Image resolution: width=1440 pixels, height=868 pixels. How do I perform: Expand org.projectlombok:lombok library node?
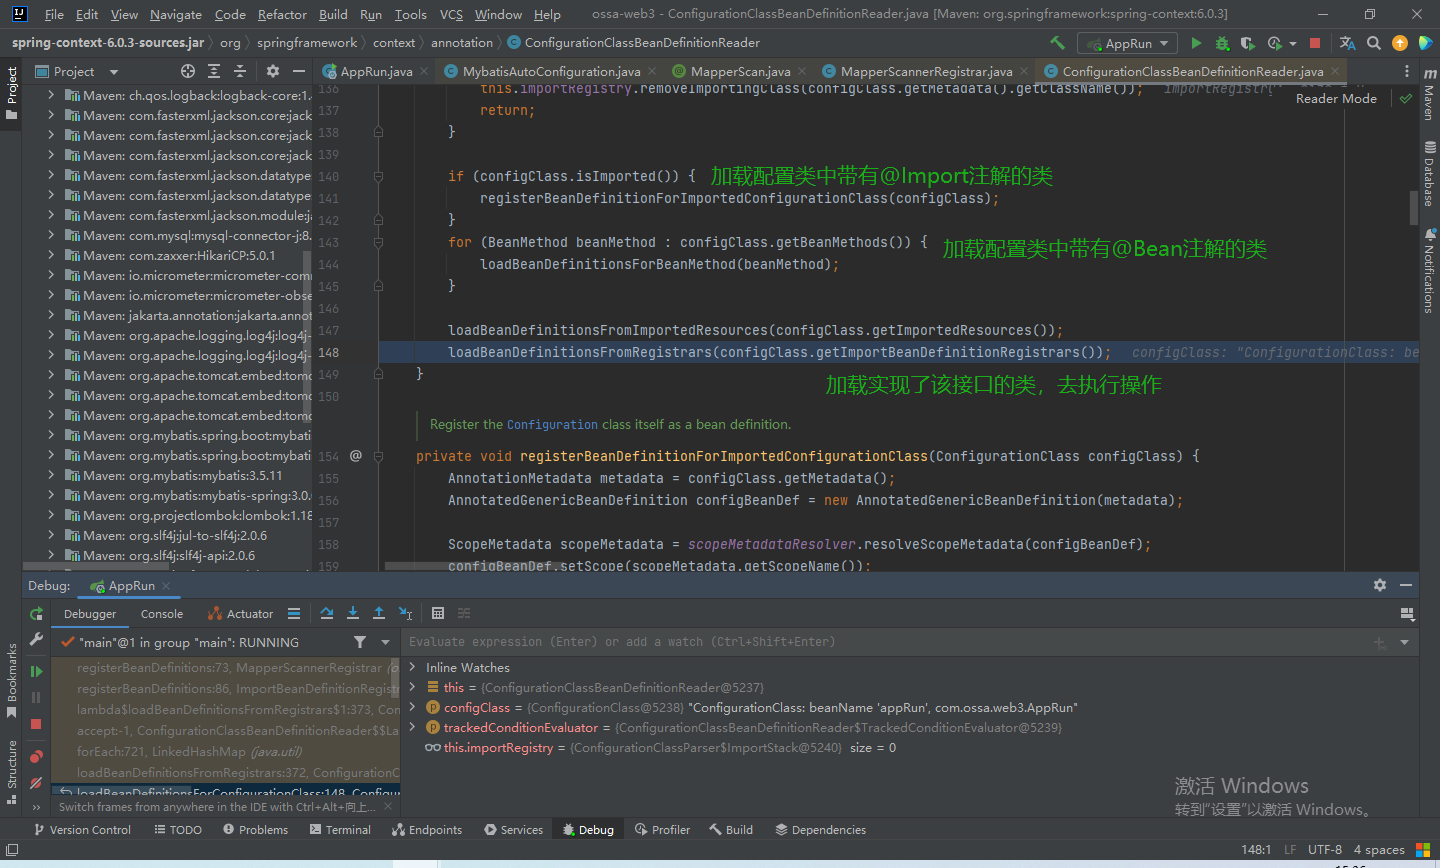pyautogui.click(x=51, y=515)
